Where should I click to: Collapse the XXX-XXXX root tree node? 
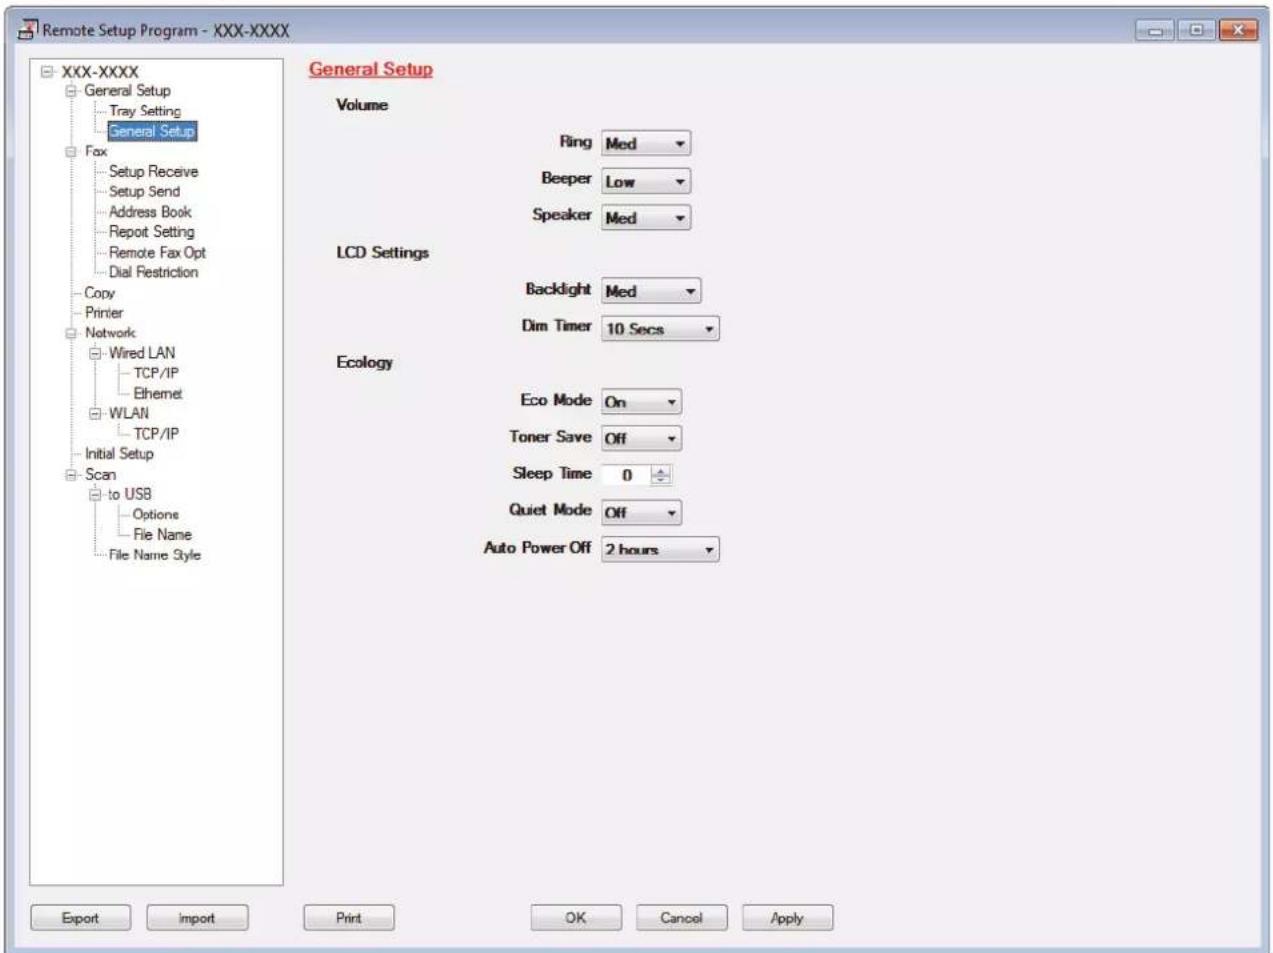(x=47, y=71)
